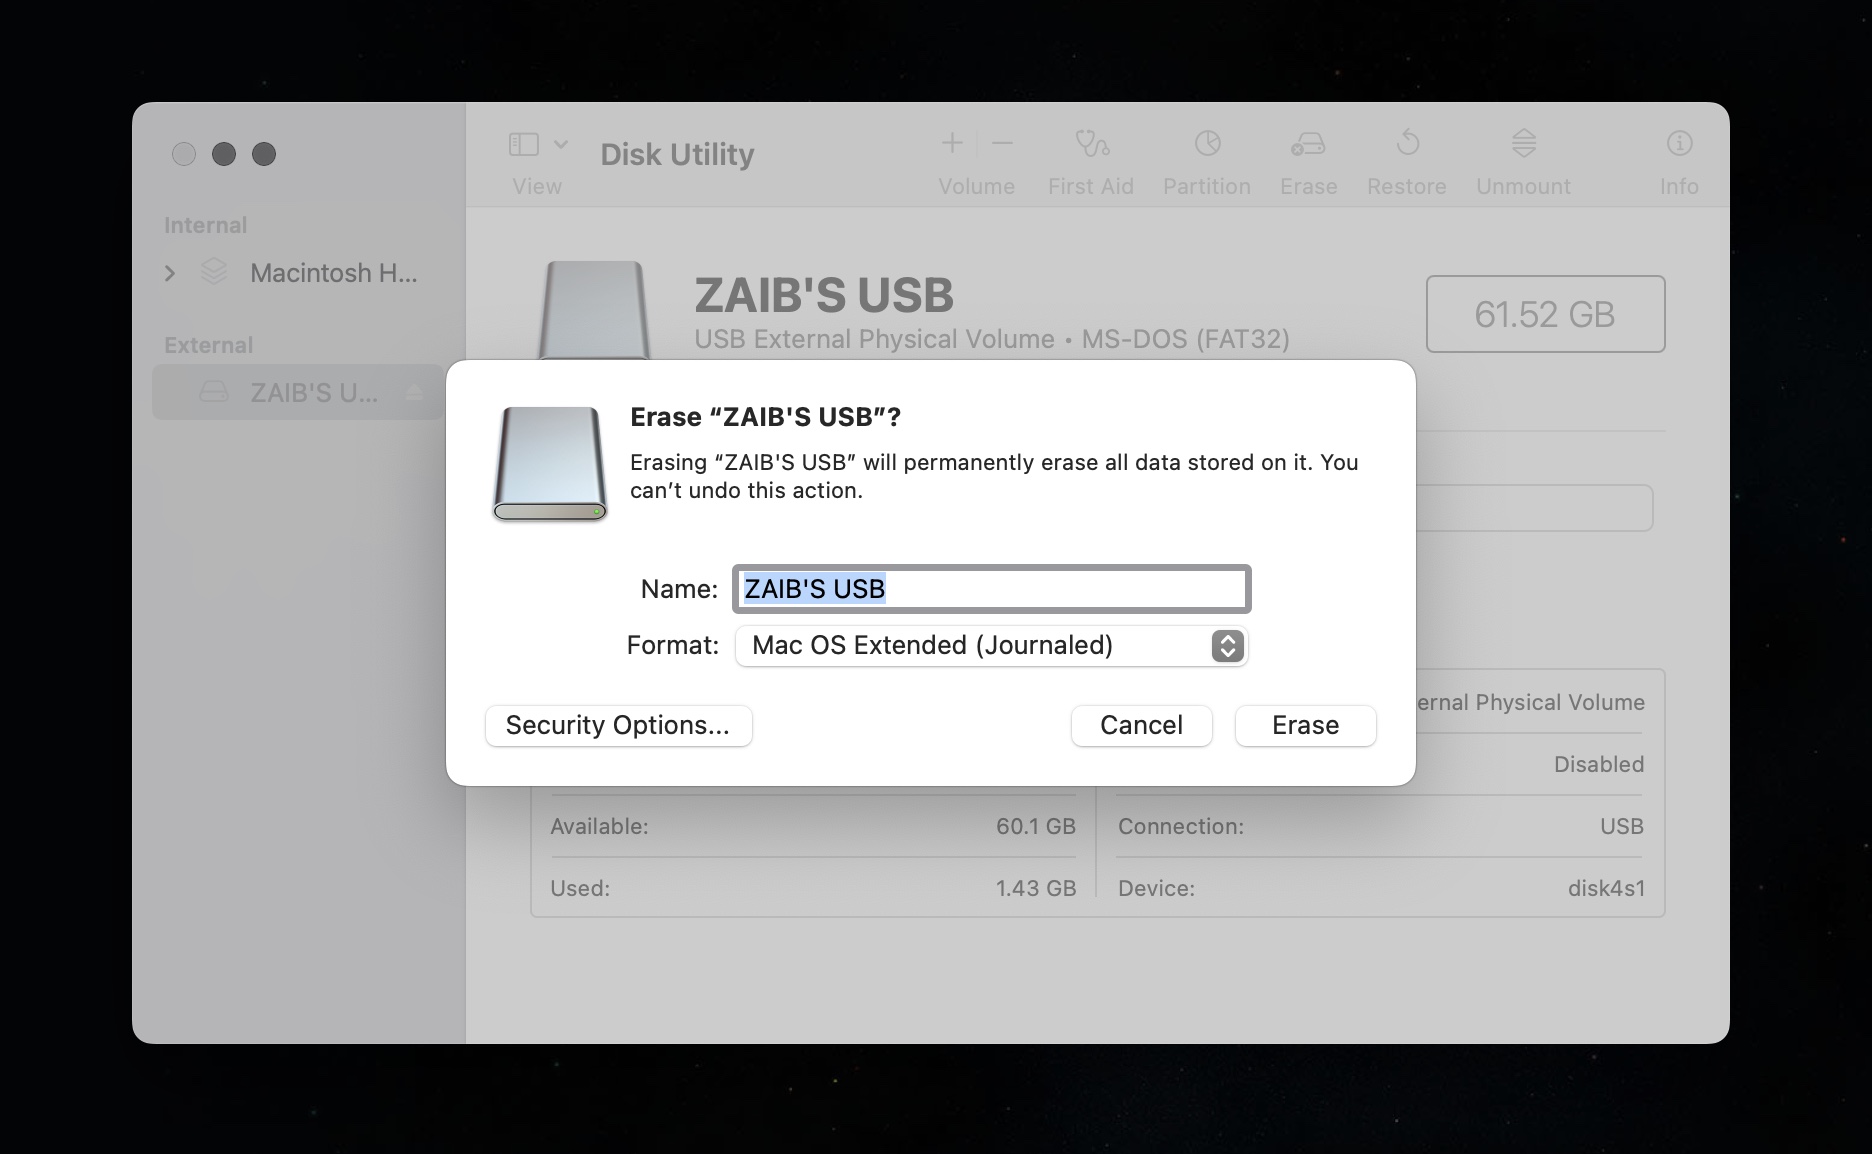Open the Partition pie chart tool
Viewport: 1872px width, 1154px height.
click(1207, 145)
